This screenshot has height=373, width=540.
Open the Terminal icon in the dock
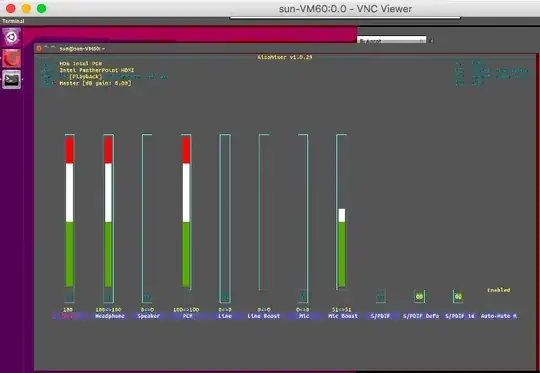click(x=11, y=80)
